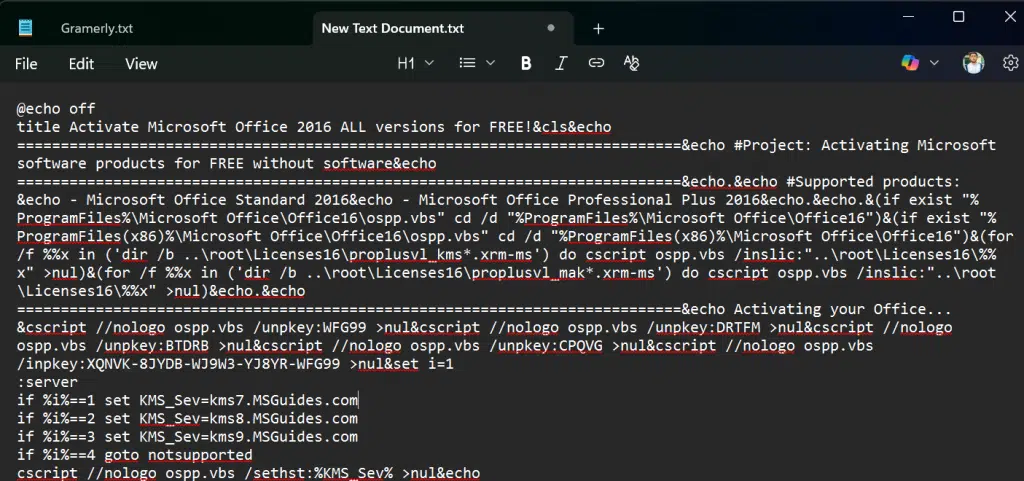The image size is (1024, 481).
Task: Click the Notepad app icon in title bar
Action: [24, 28]
